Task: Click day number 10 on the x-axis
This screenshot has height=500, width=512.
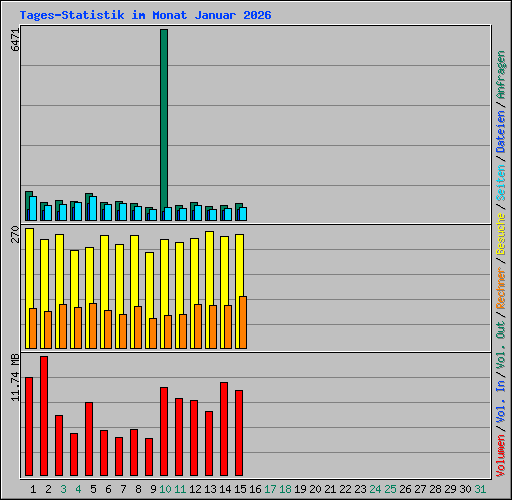Action: [165, 489]
